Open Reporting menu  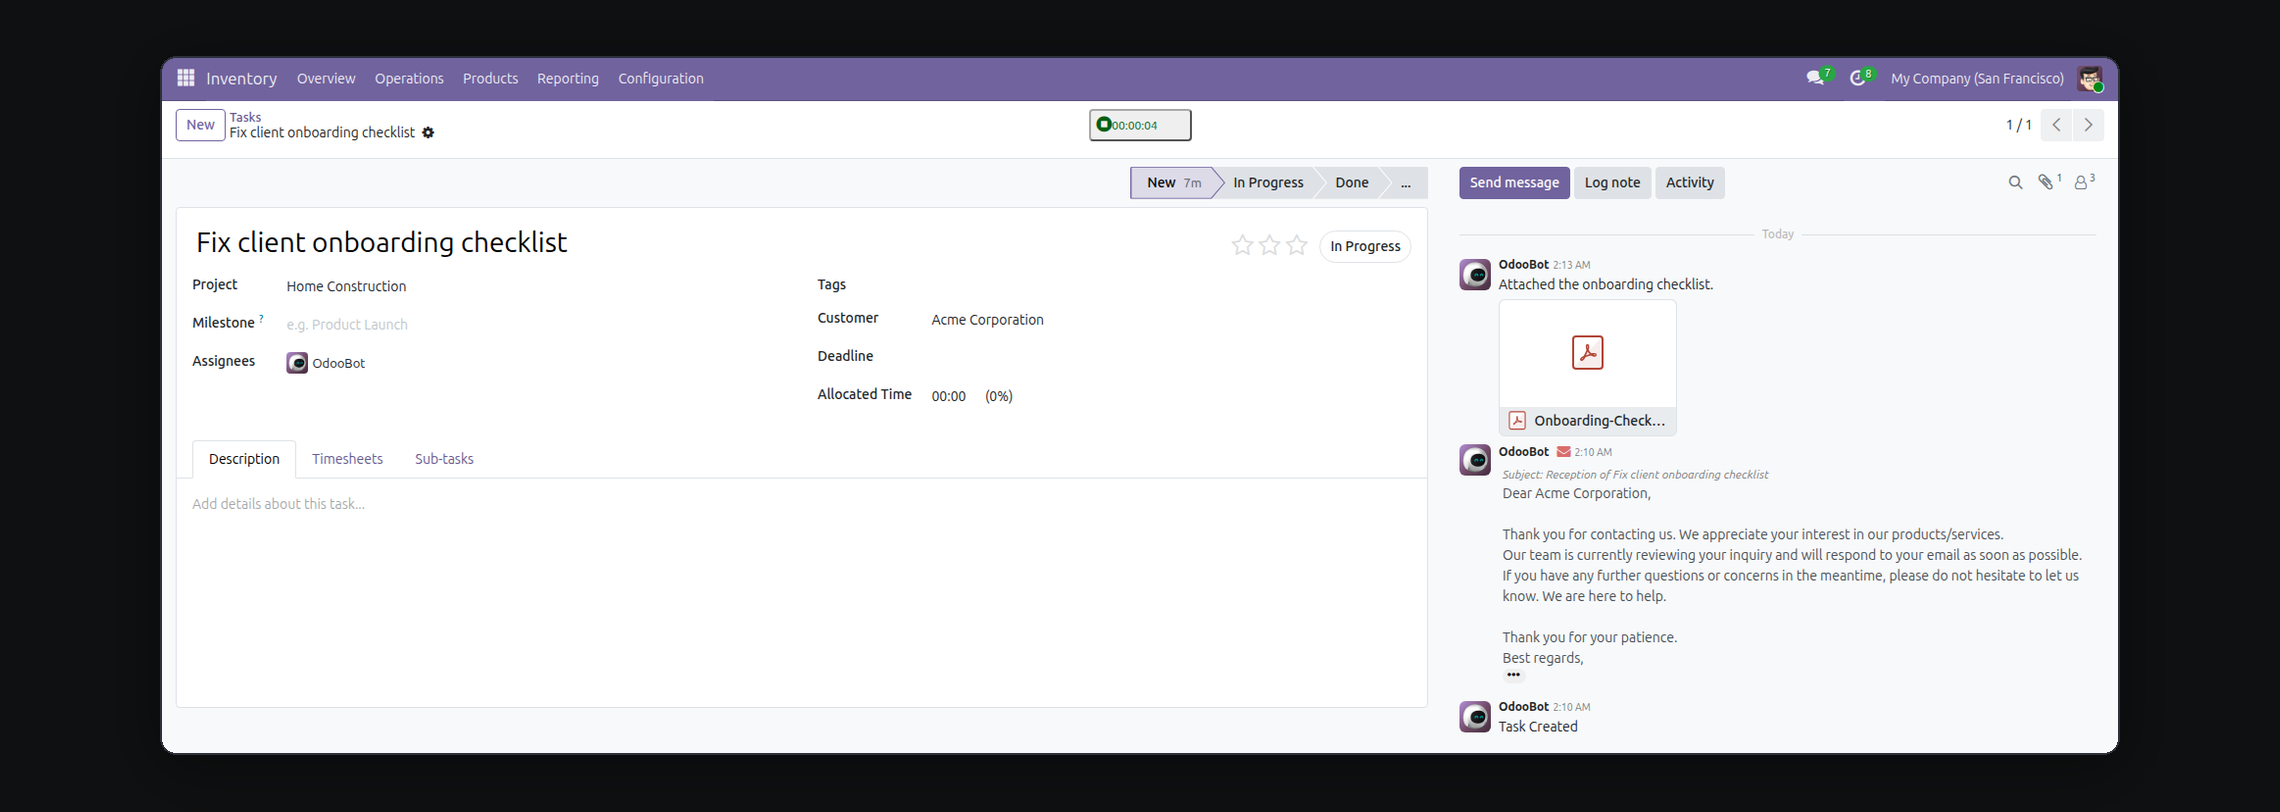click(x=568, y=78)
